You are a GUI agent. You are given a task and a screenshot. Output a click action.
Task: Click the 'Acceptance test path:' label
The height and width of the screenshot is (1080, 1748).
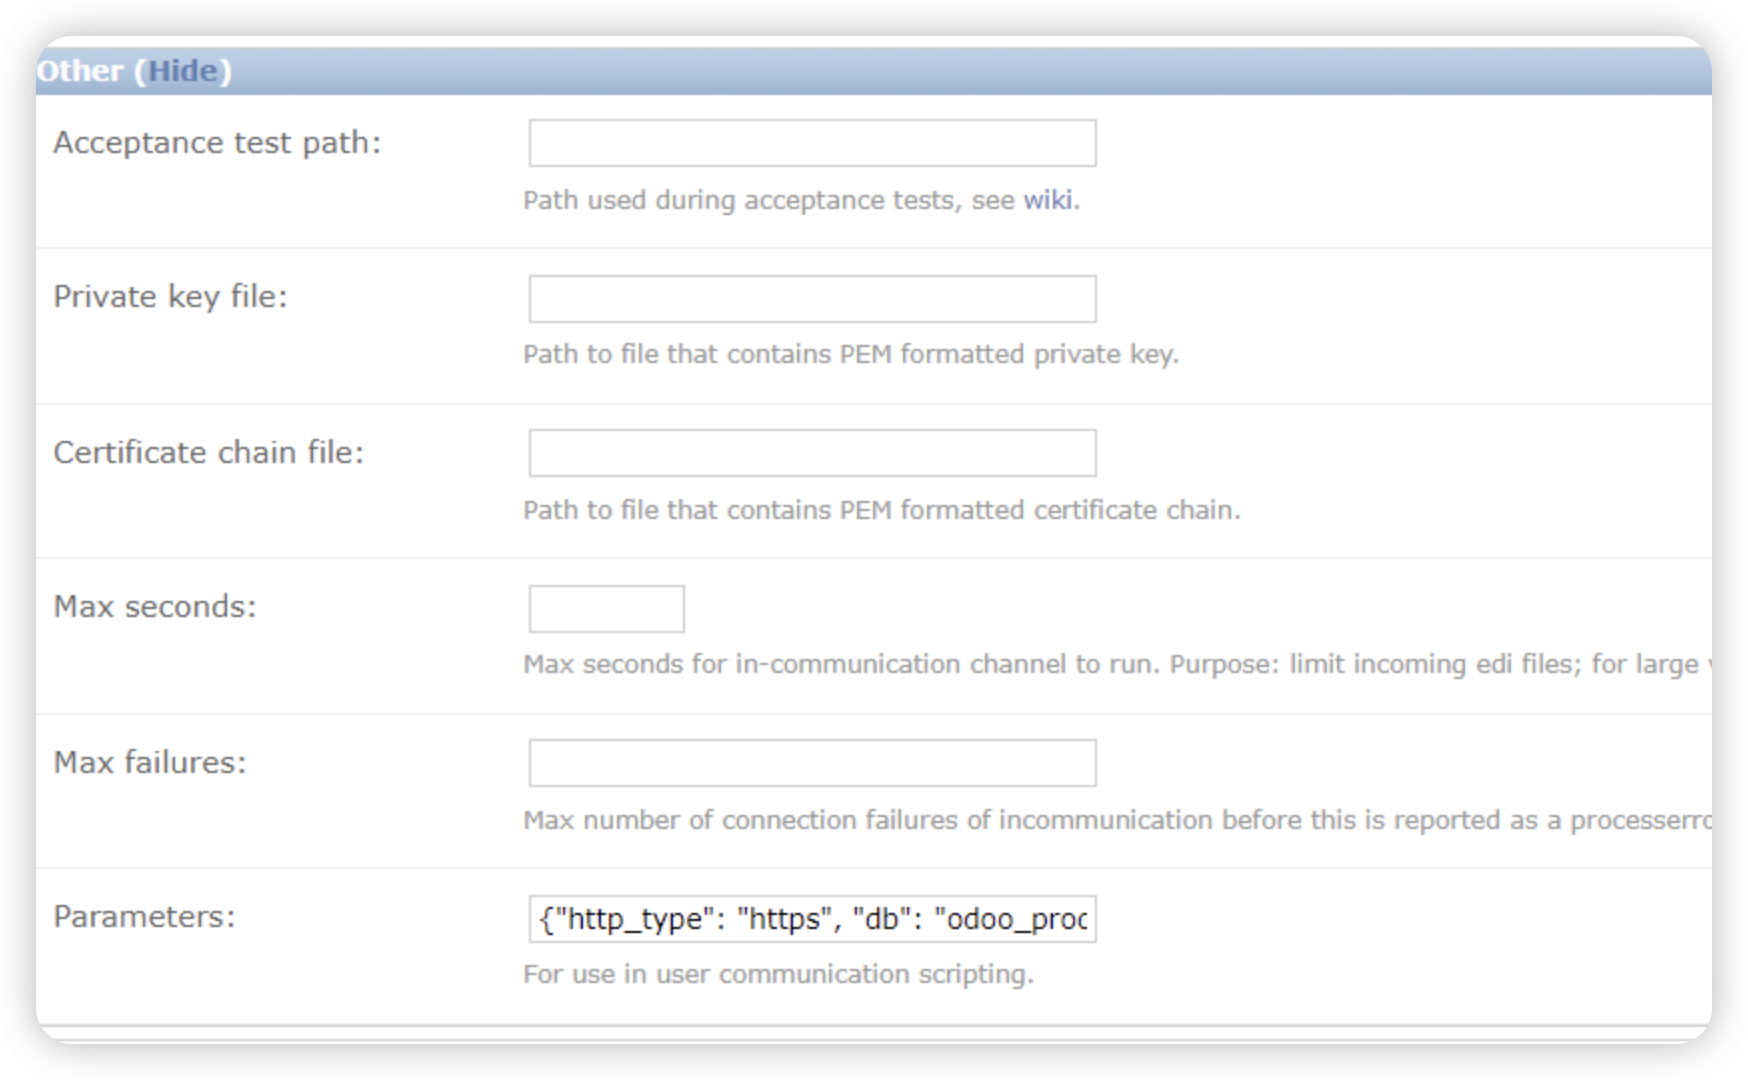(217, 143)
